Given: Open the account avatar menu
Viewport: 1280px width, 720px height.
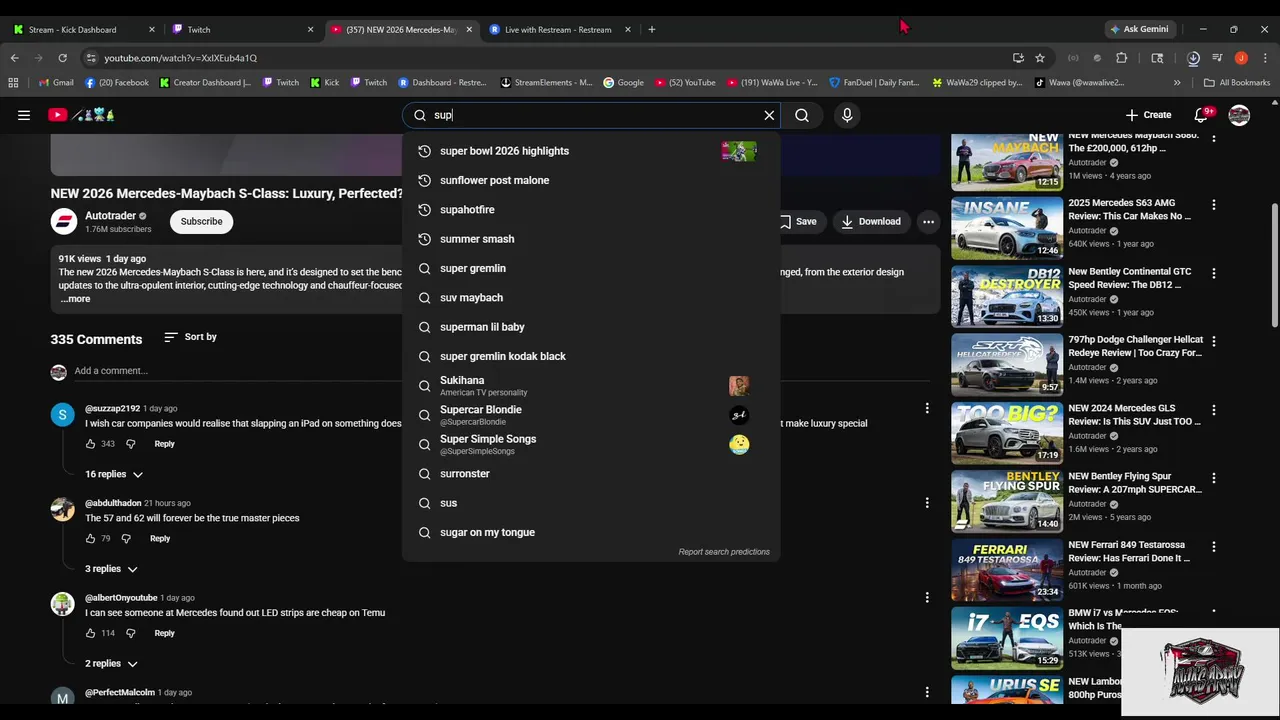Looking at the screenshot, I should (x=1239, y=115).
